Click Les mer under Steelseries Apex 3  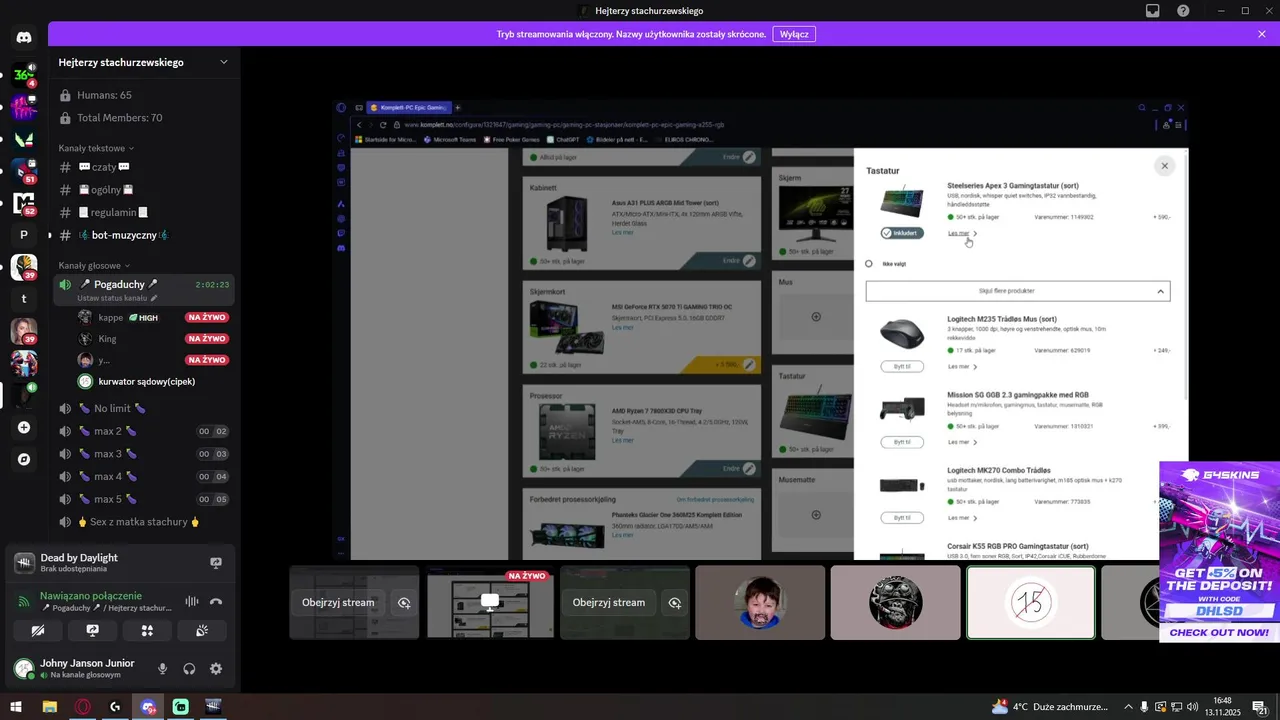point(962,233)
